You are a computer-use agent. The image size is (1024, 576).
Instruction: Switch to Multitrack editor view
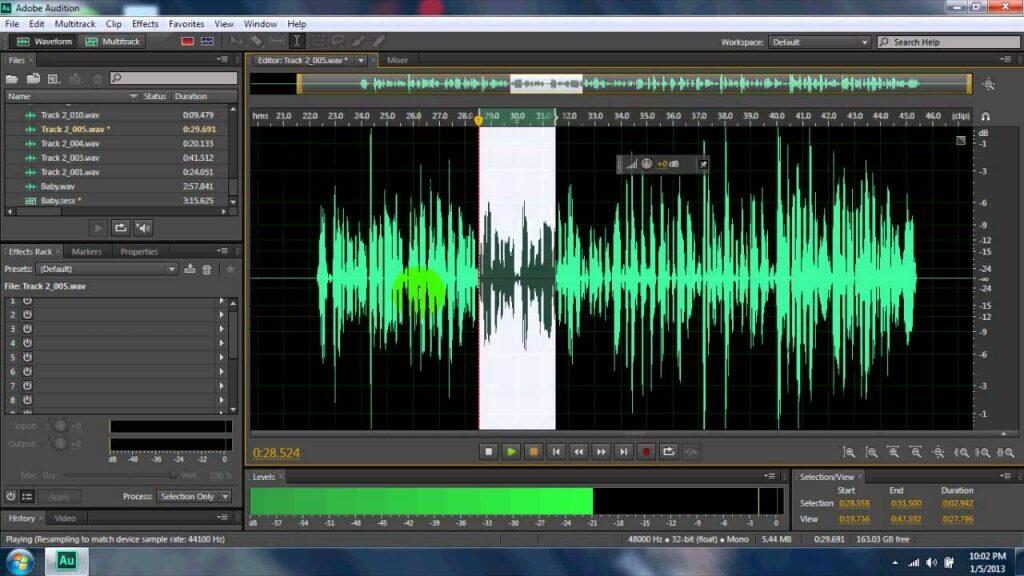pos(113,41)
